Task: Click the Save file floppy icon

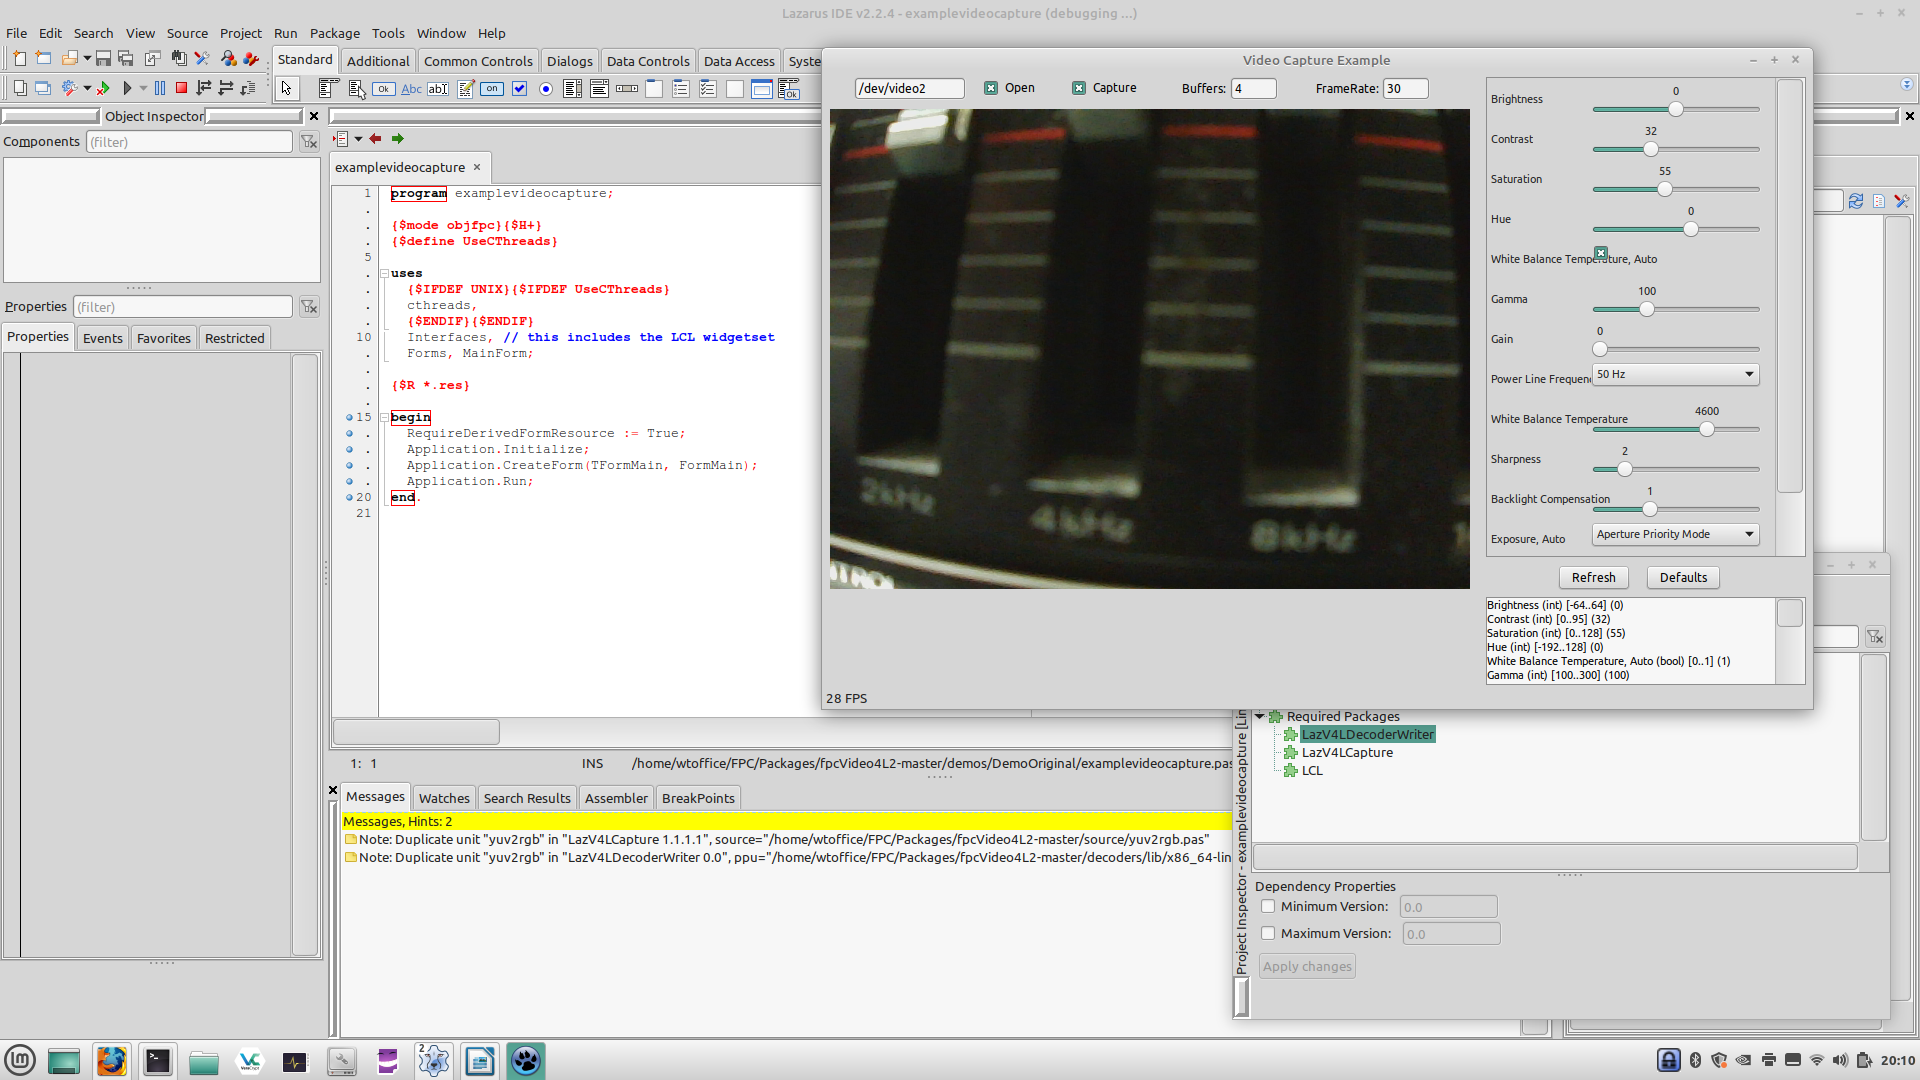Action: [x=103, y=59]
